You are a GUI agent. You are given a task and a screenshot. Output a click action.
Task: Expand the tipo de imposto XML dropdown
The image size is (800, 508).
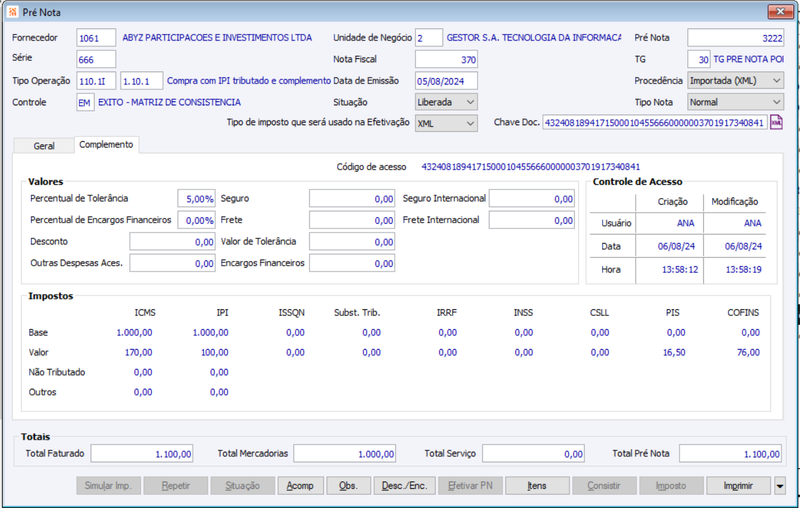(x=446, y=123)
